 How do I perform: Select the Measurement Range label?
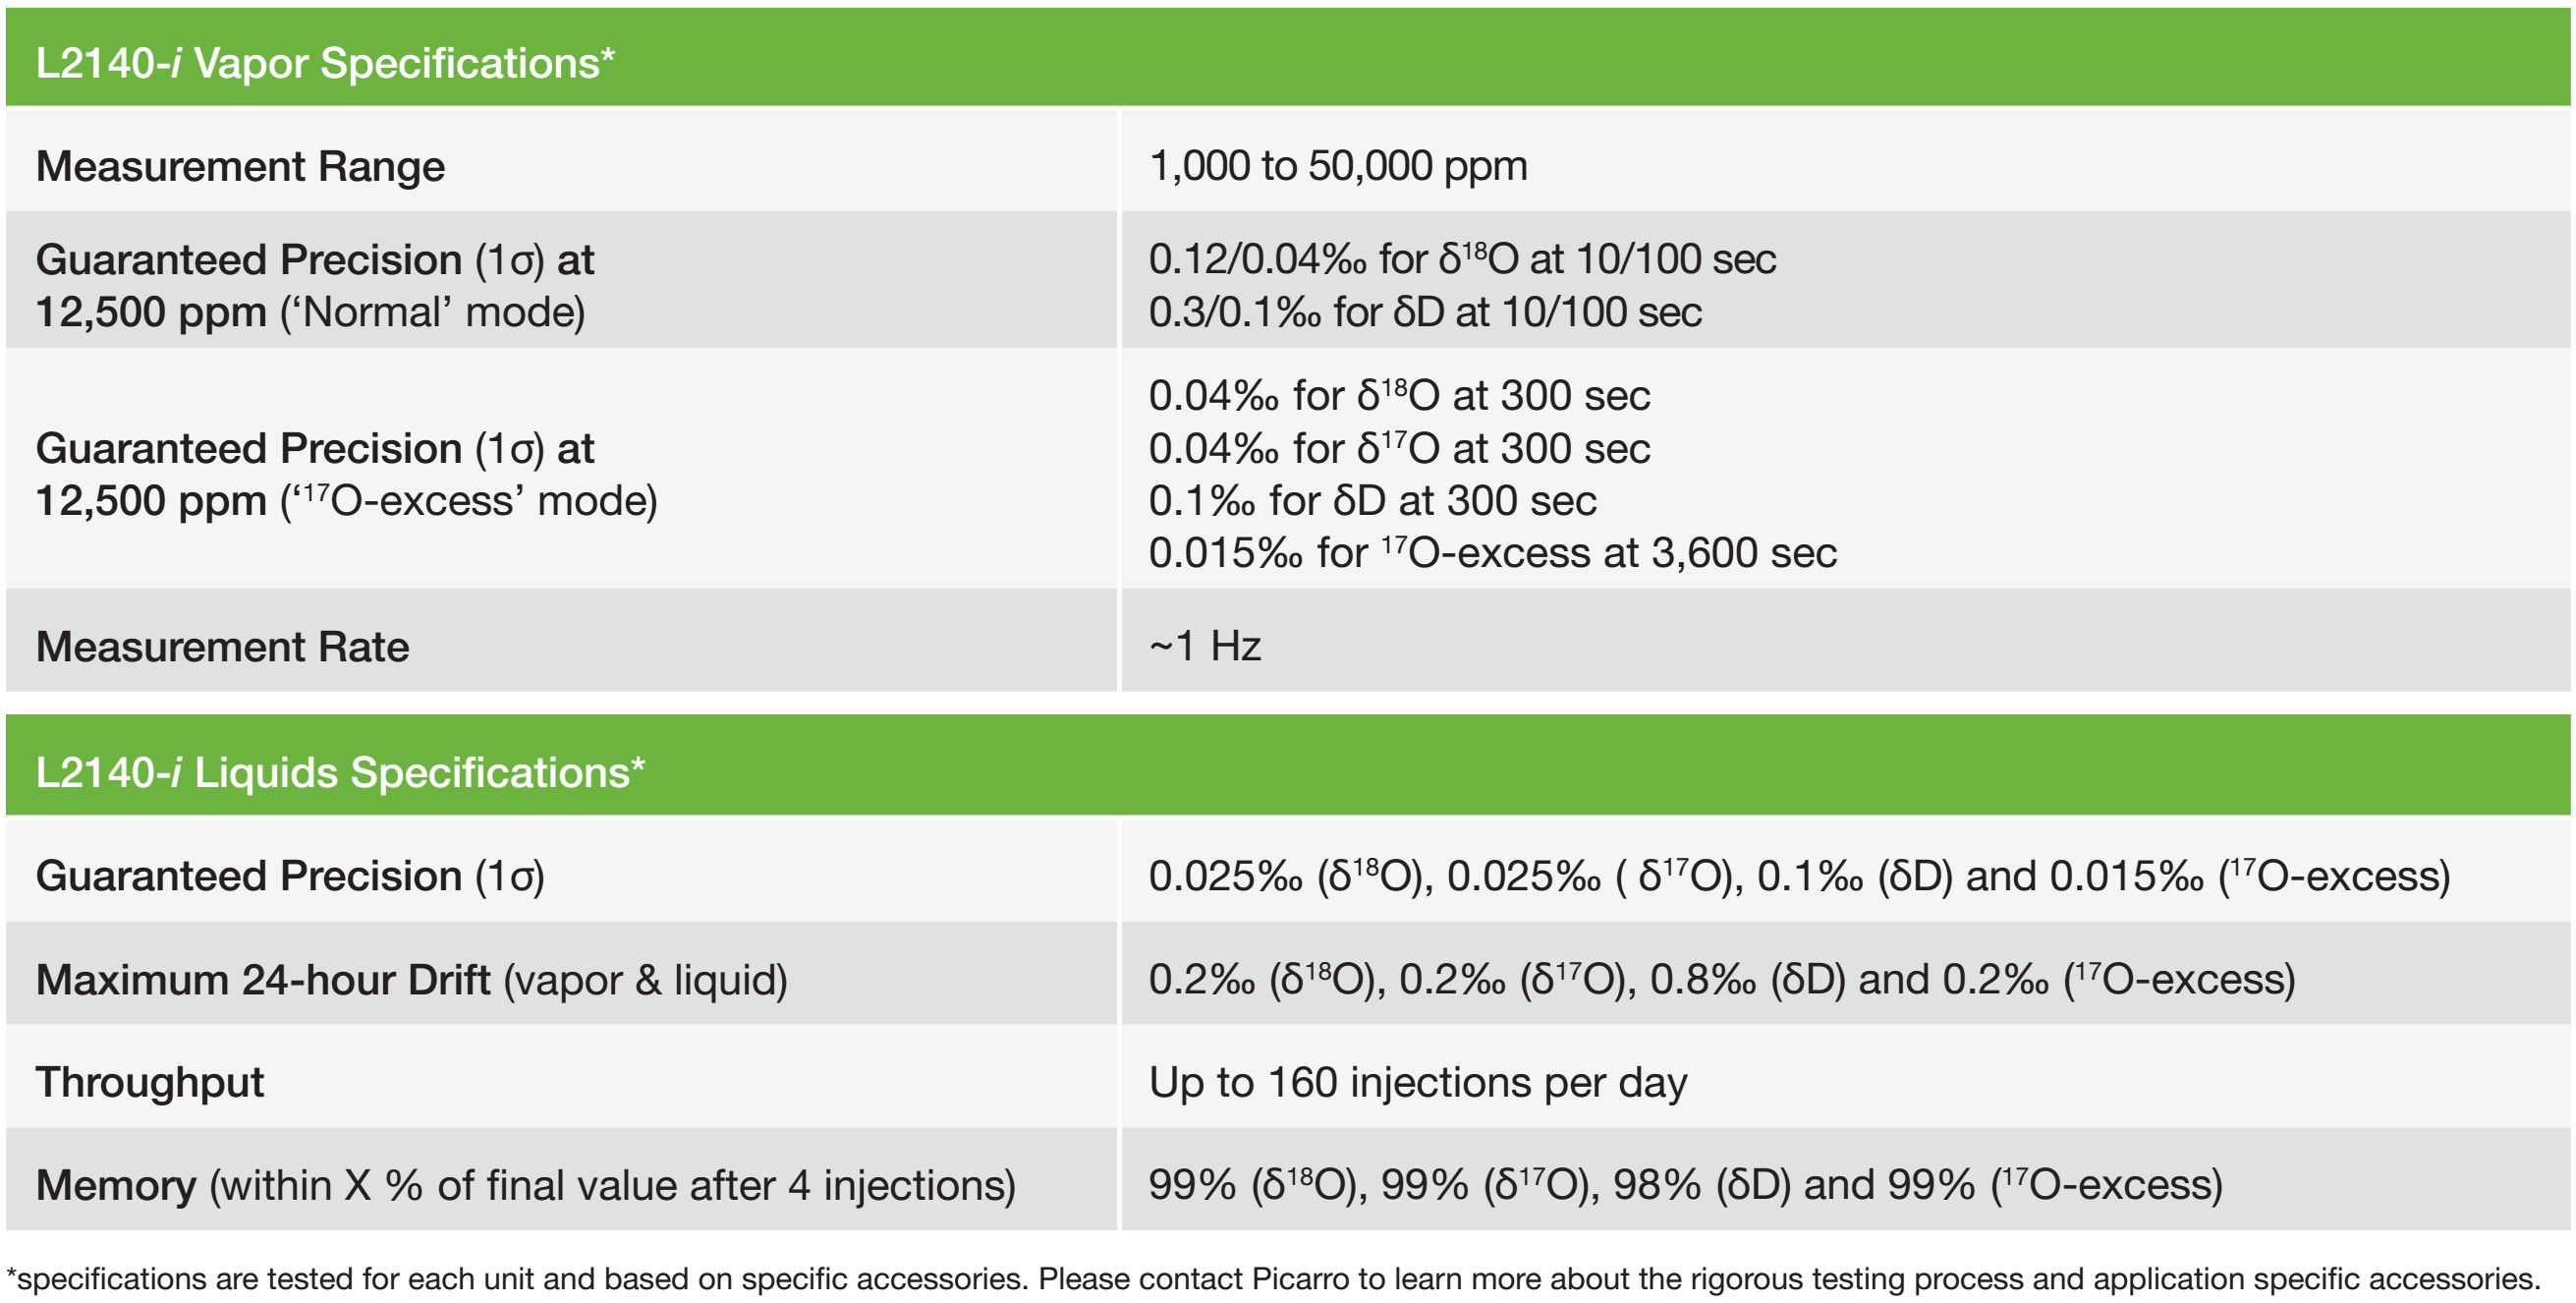[240, 166]
